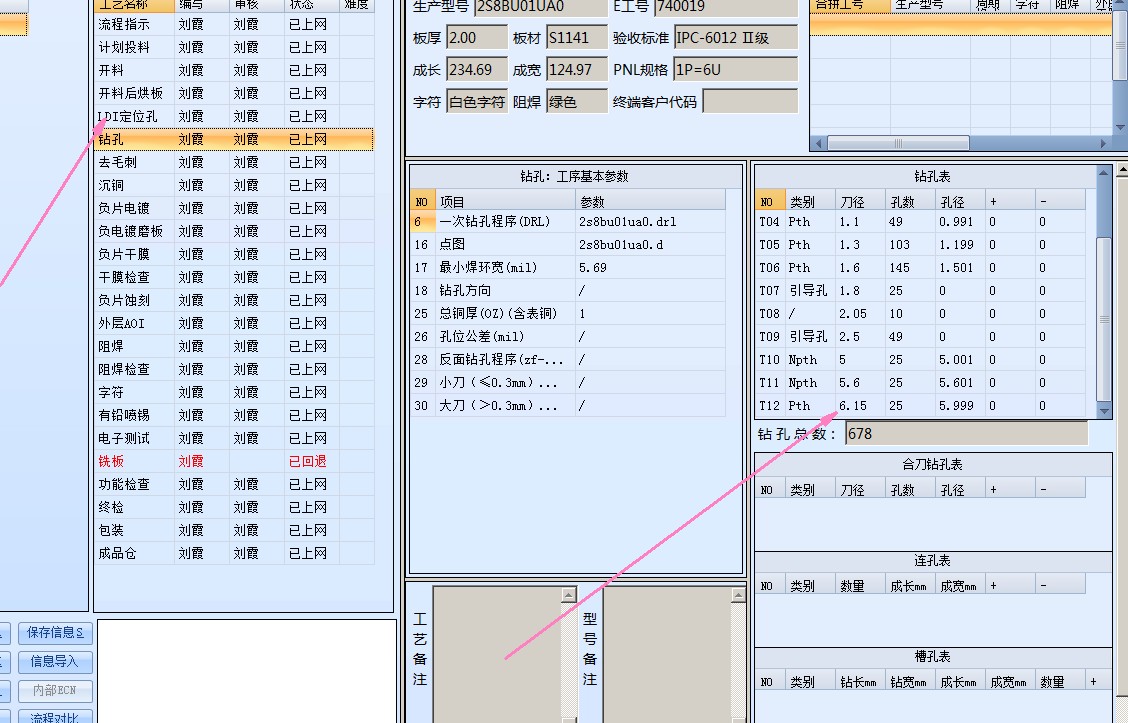Select the 负片干膜 process row

point(234,255)
